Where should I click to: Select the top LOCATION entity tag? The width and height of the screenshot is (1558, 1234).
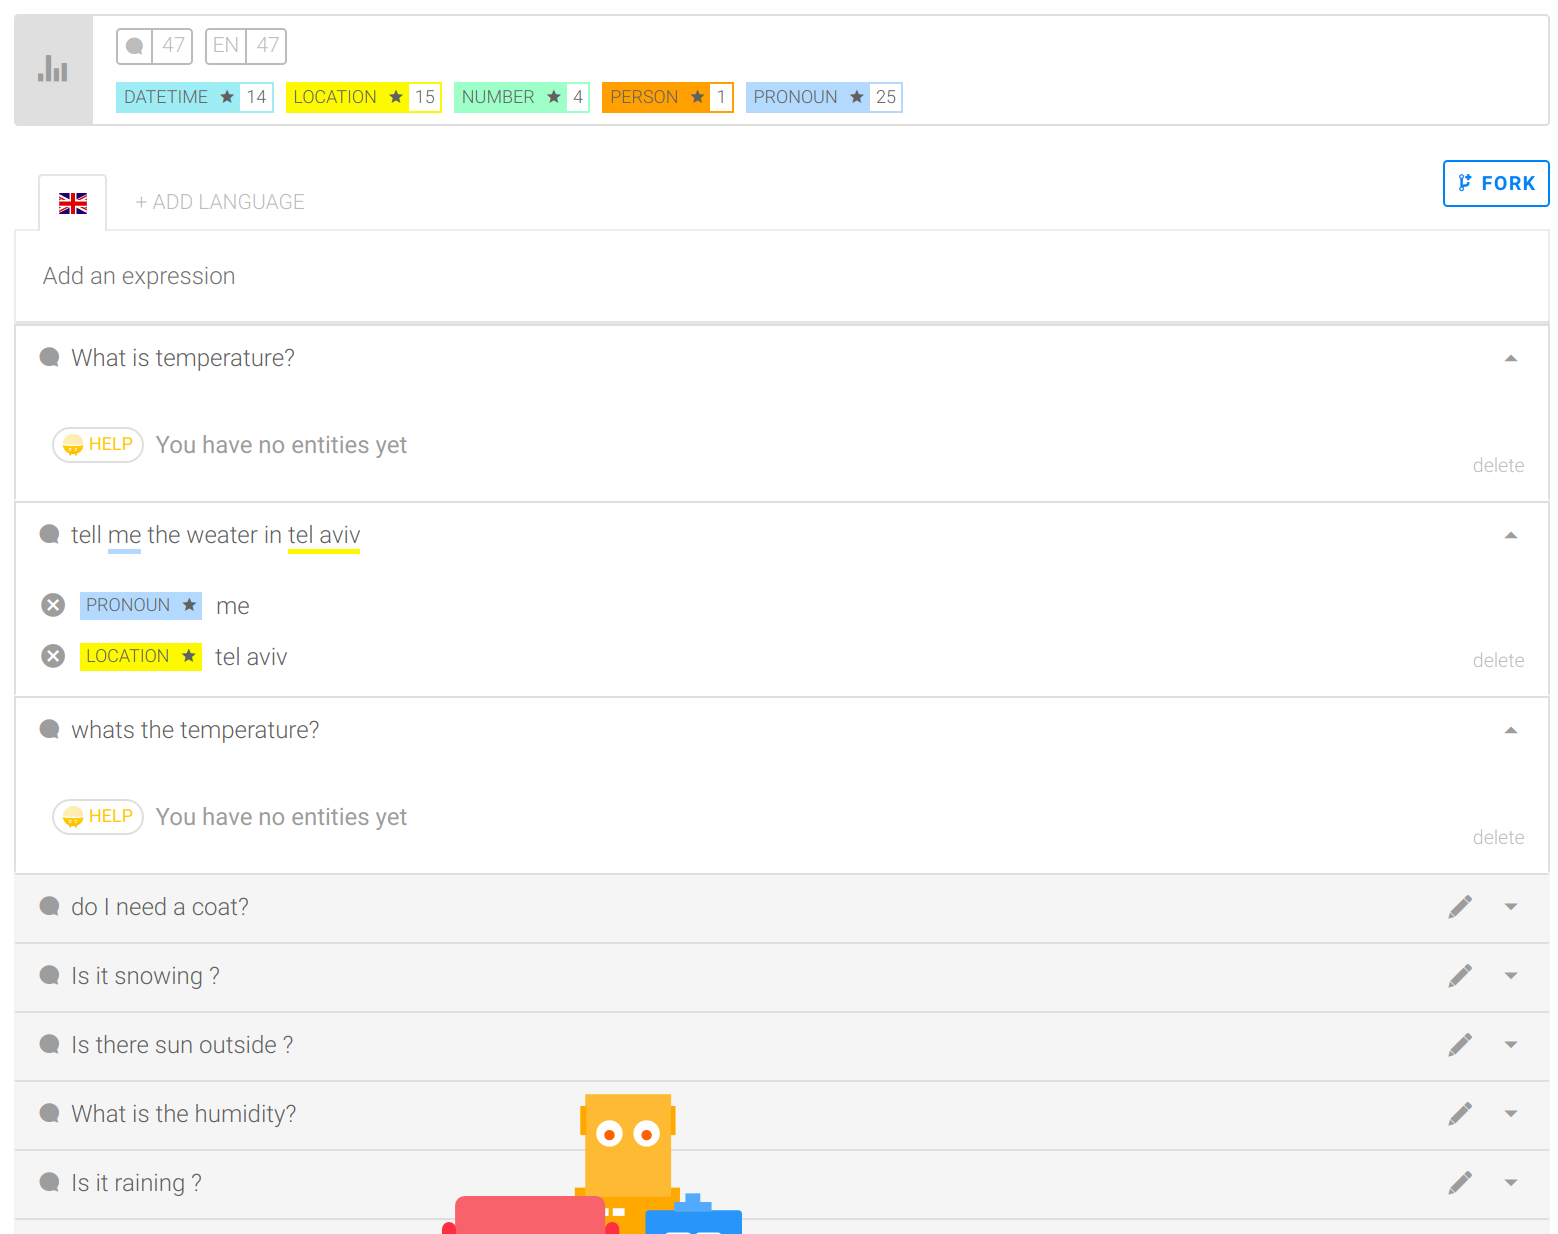click(x=364, y=97)
